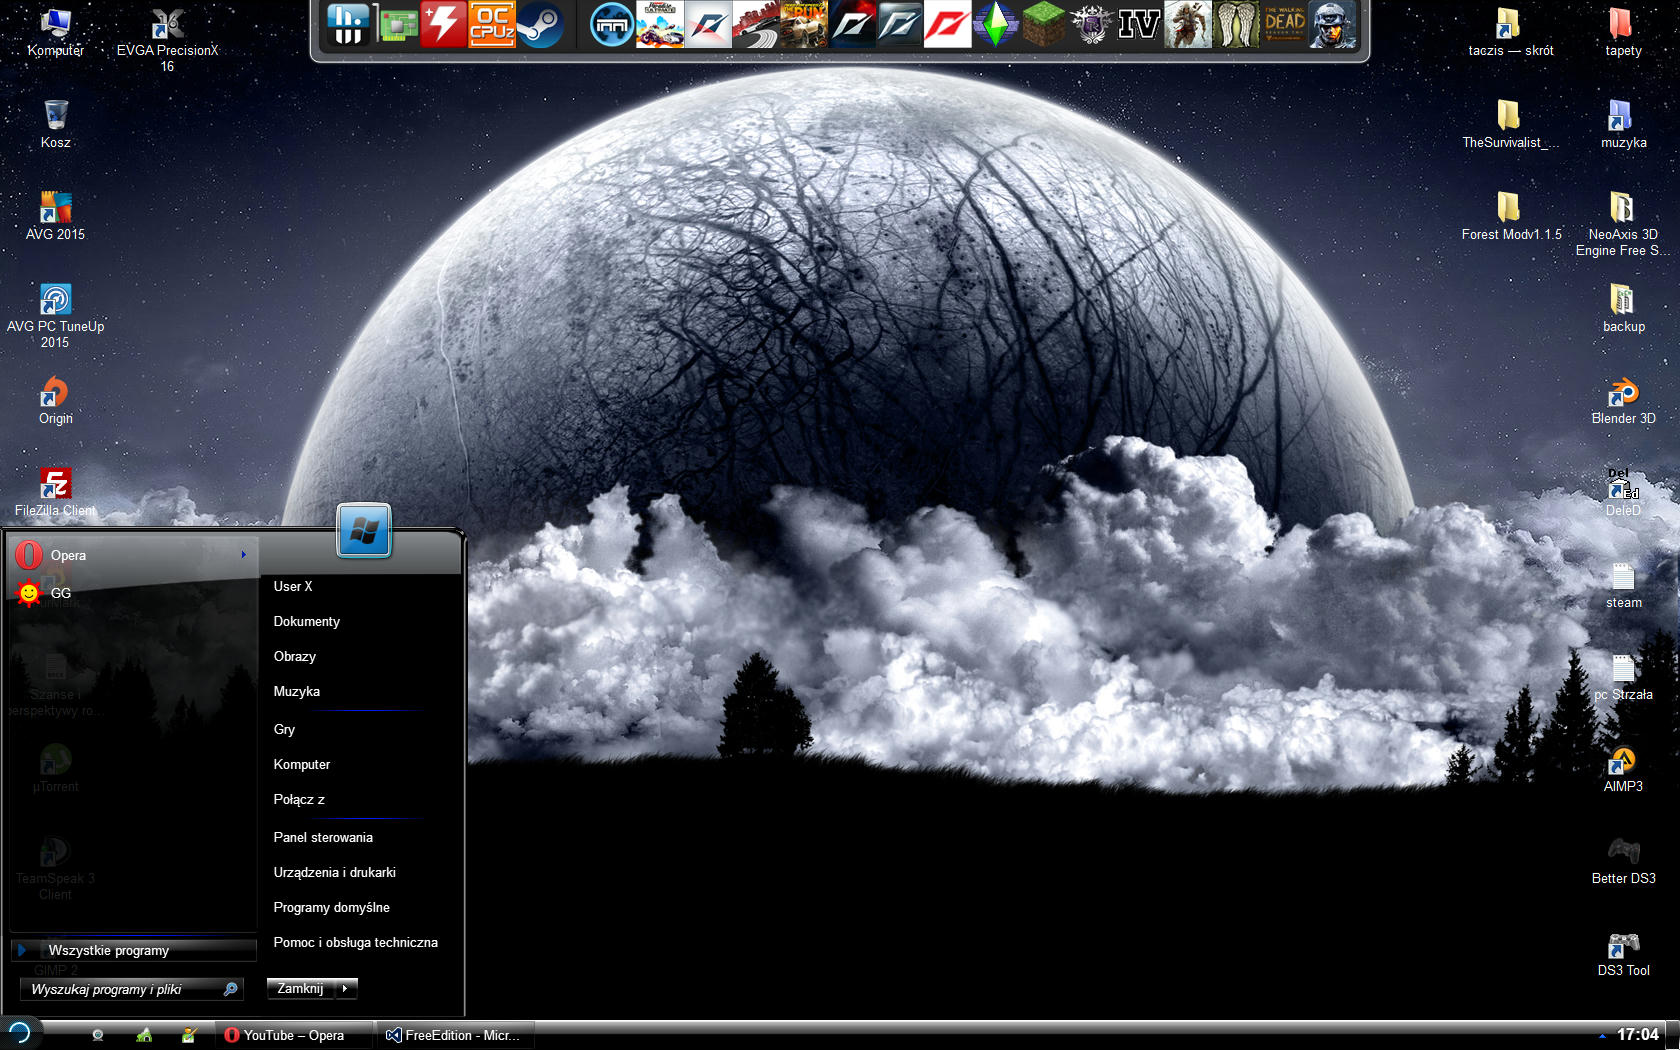The height and width of the screenshot is (1050, 1680).
Task: Open Pomoc i obsługa techniczna
Action: [x=356, y=942]
